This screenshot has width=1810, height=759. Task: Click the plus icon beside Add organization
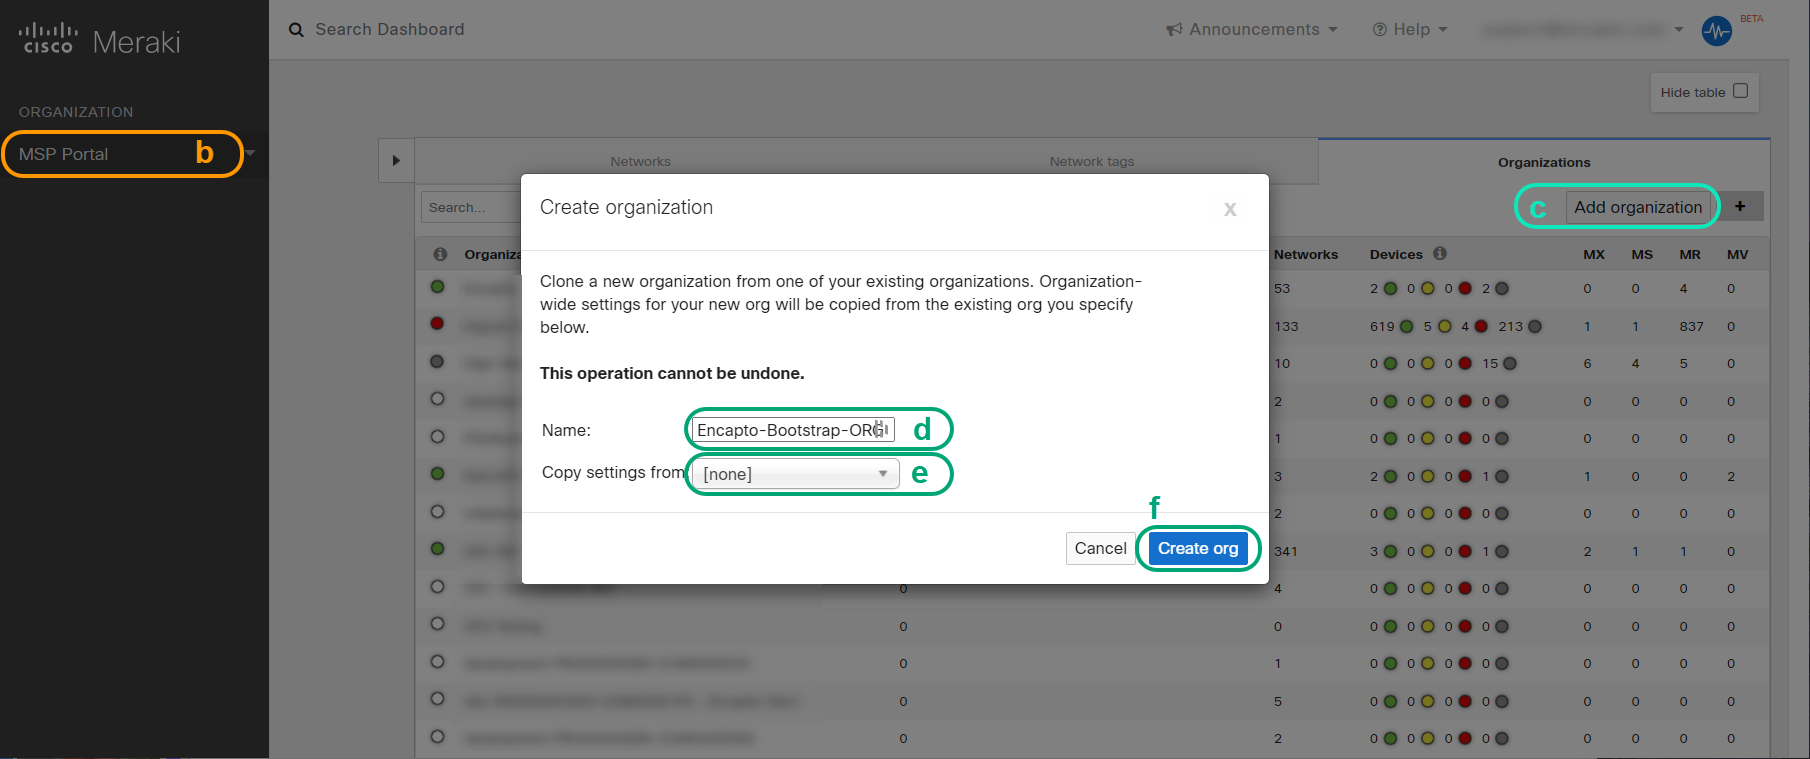click(1740, 206)
